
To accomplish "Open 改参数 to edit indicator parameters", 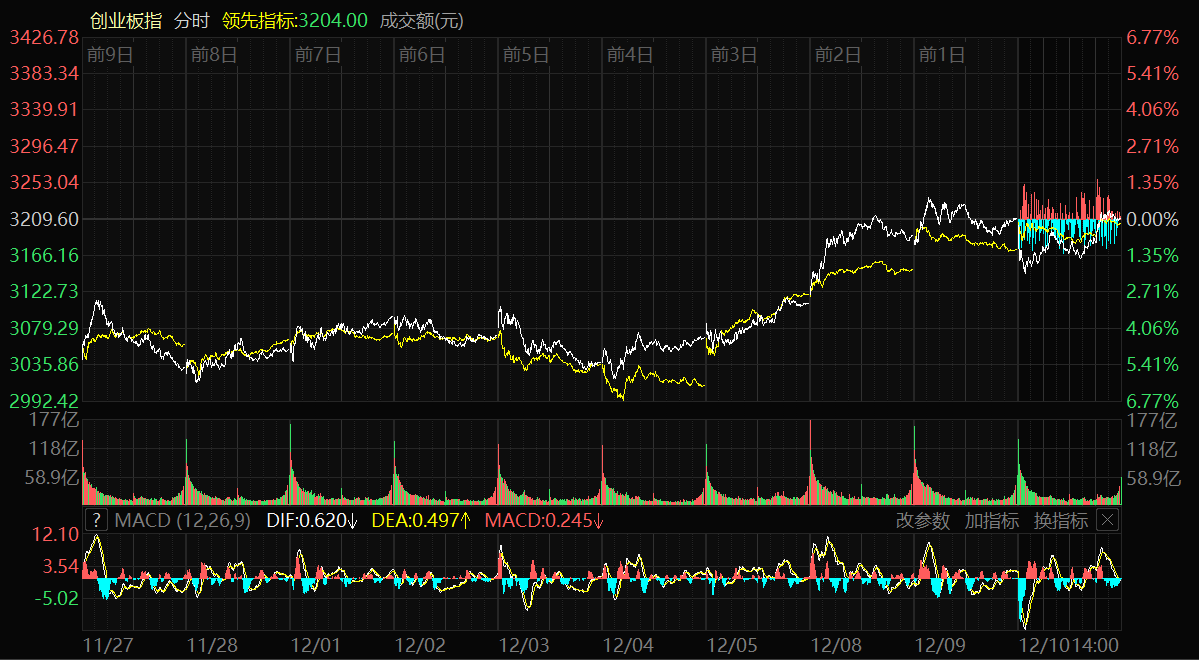I will pyautogui.click(x=923, y=520).
